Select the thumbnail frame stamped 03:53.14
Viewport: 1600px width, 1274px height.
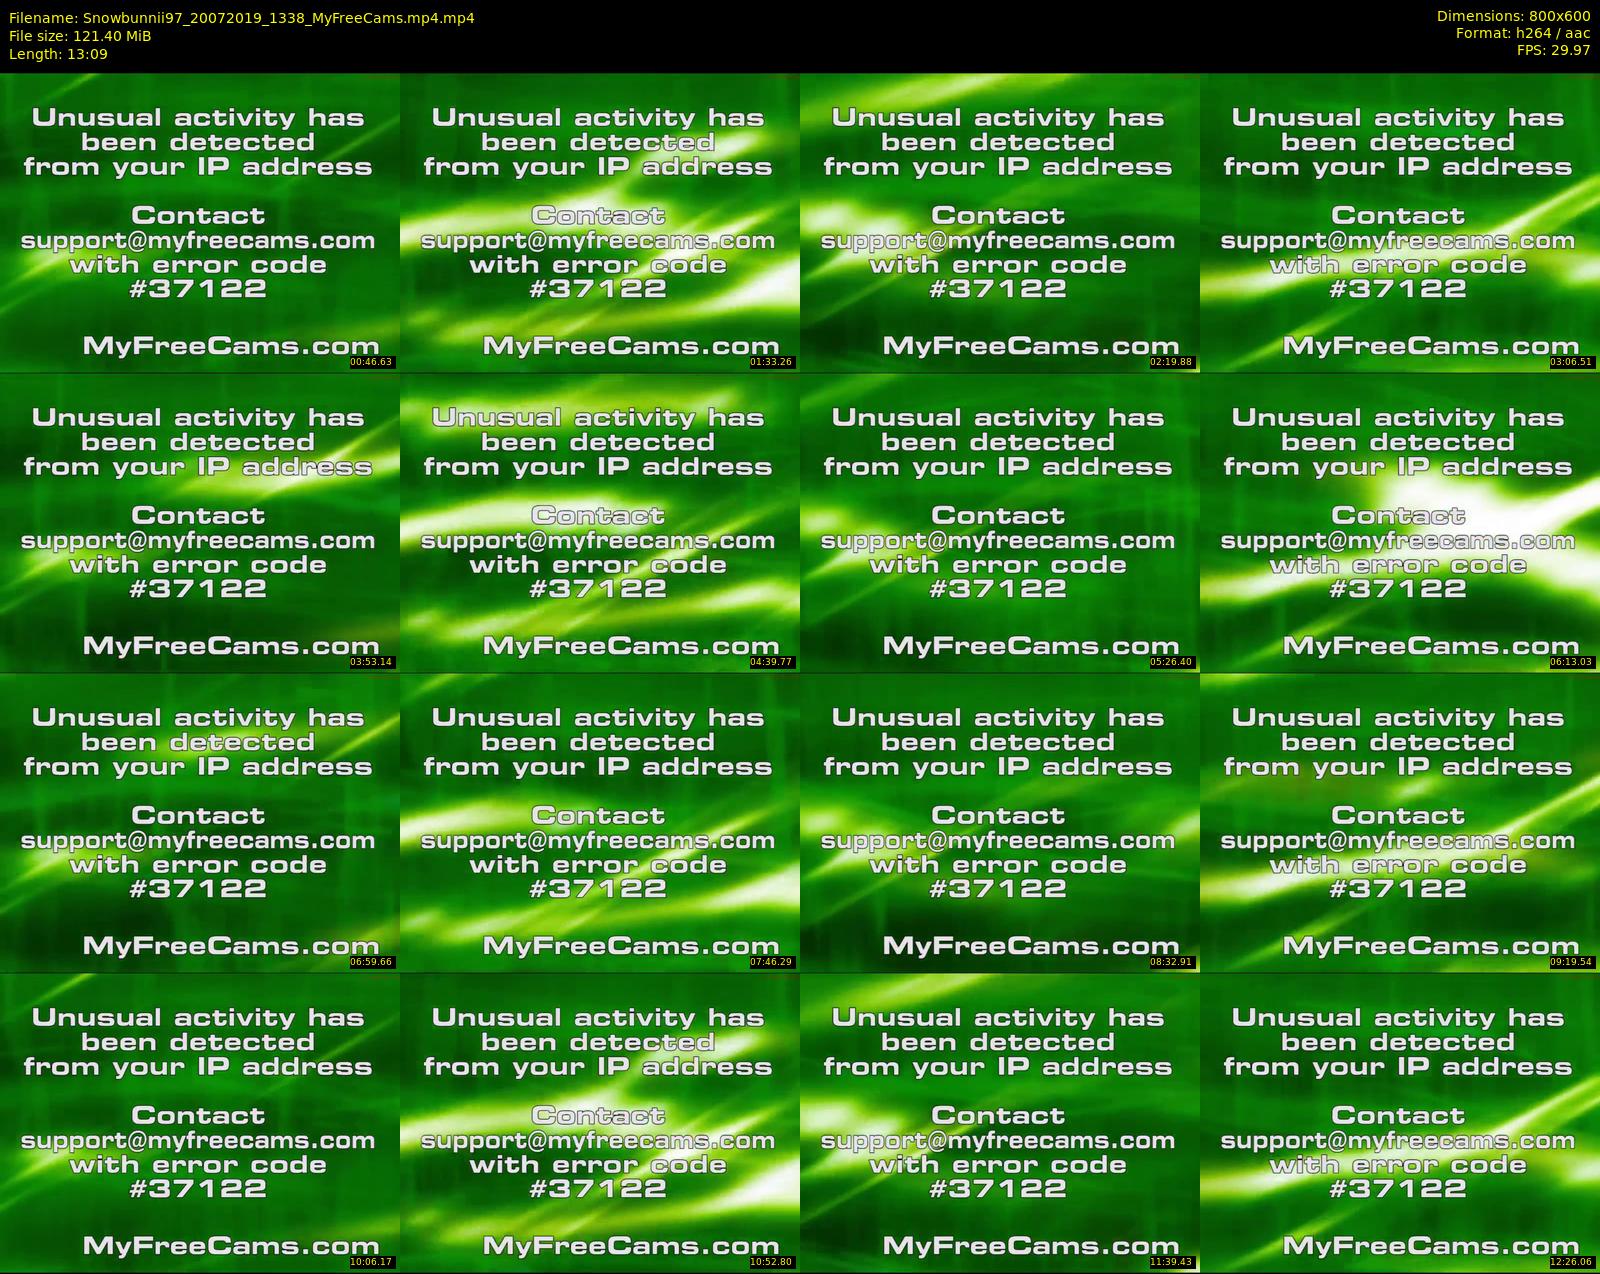[x=200, y=522]
